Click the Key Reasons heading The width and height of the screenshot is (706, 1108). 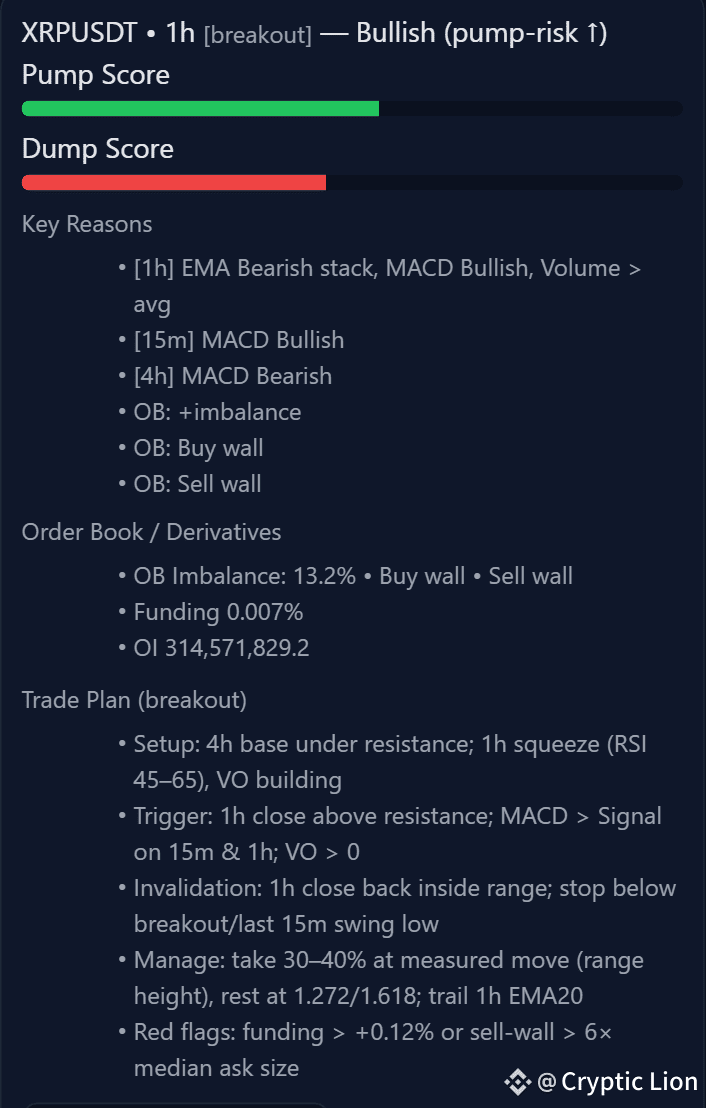tap(87, 225)
